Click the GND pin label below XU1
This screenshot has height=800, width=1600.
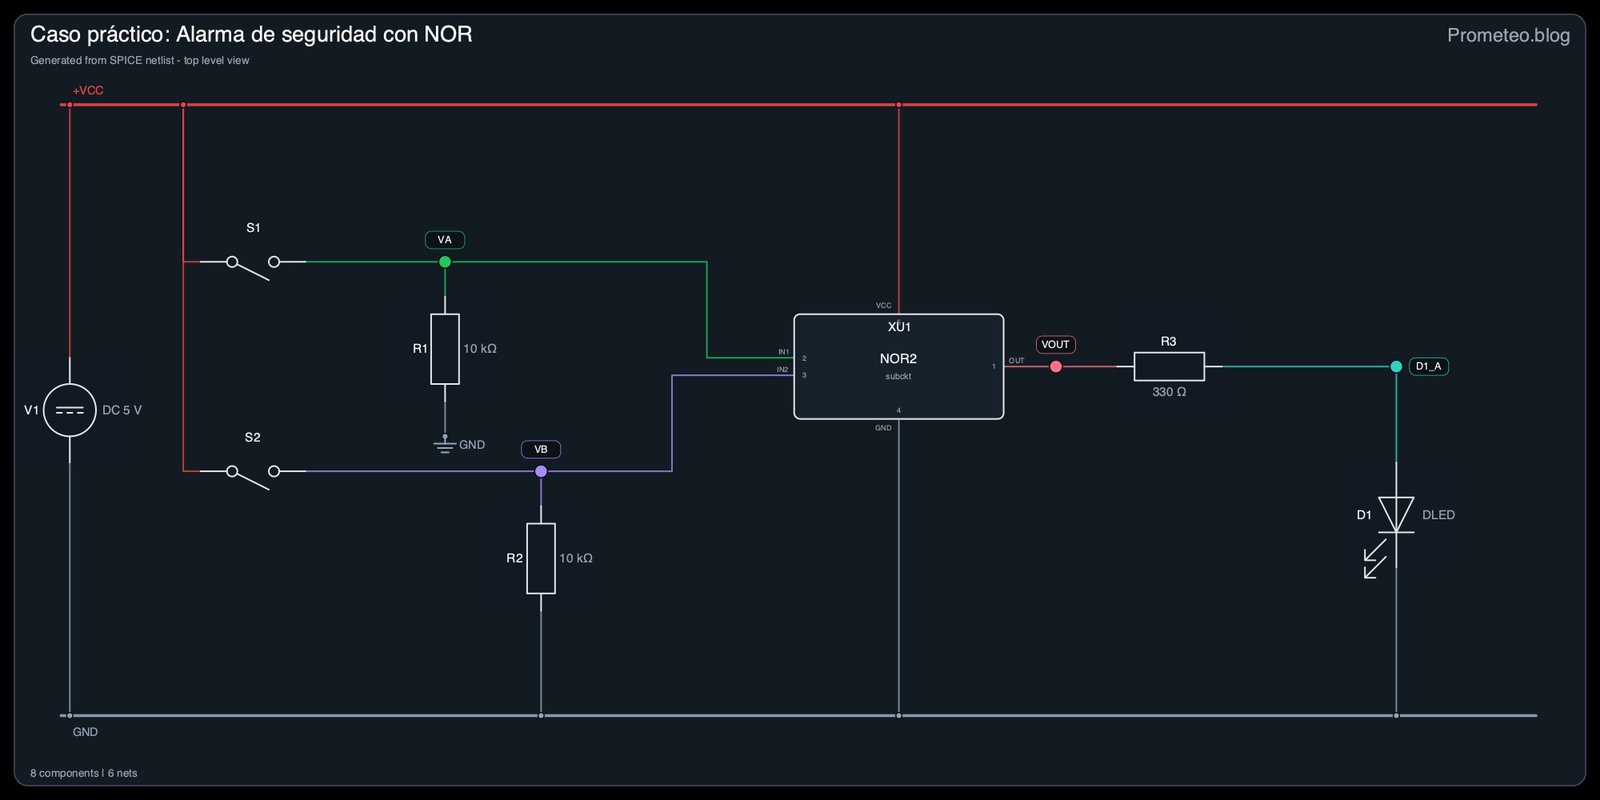[883, 428]
